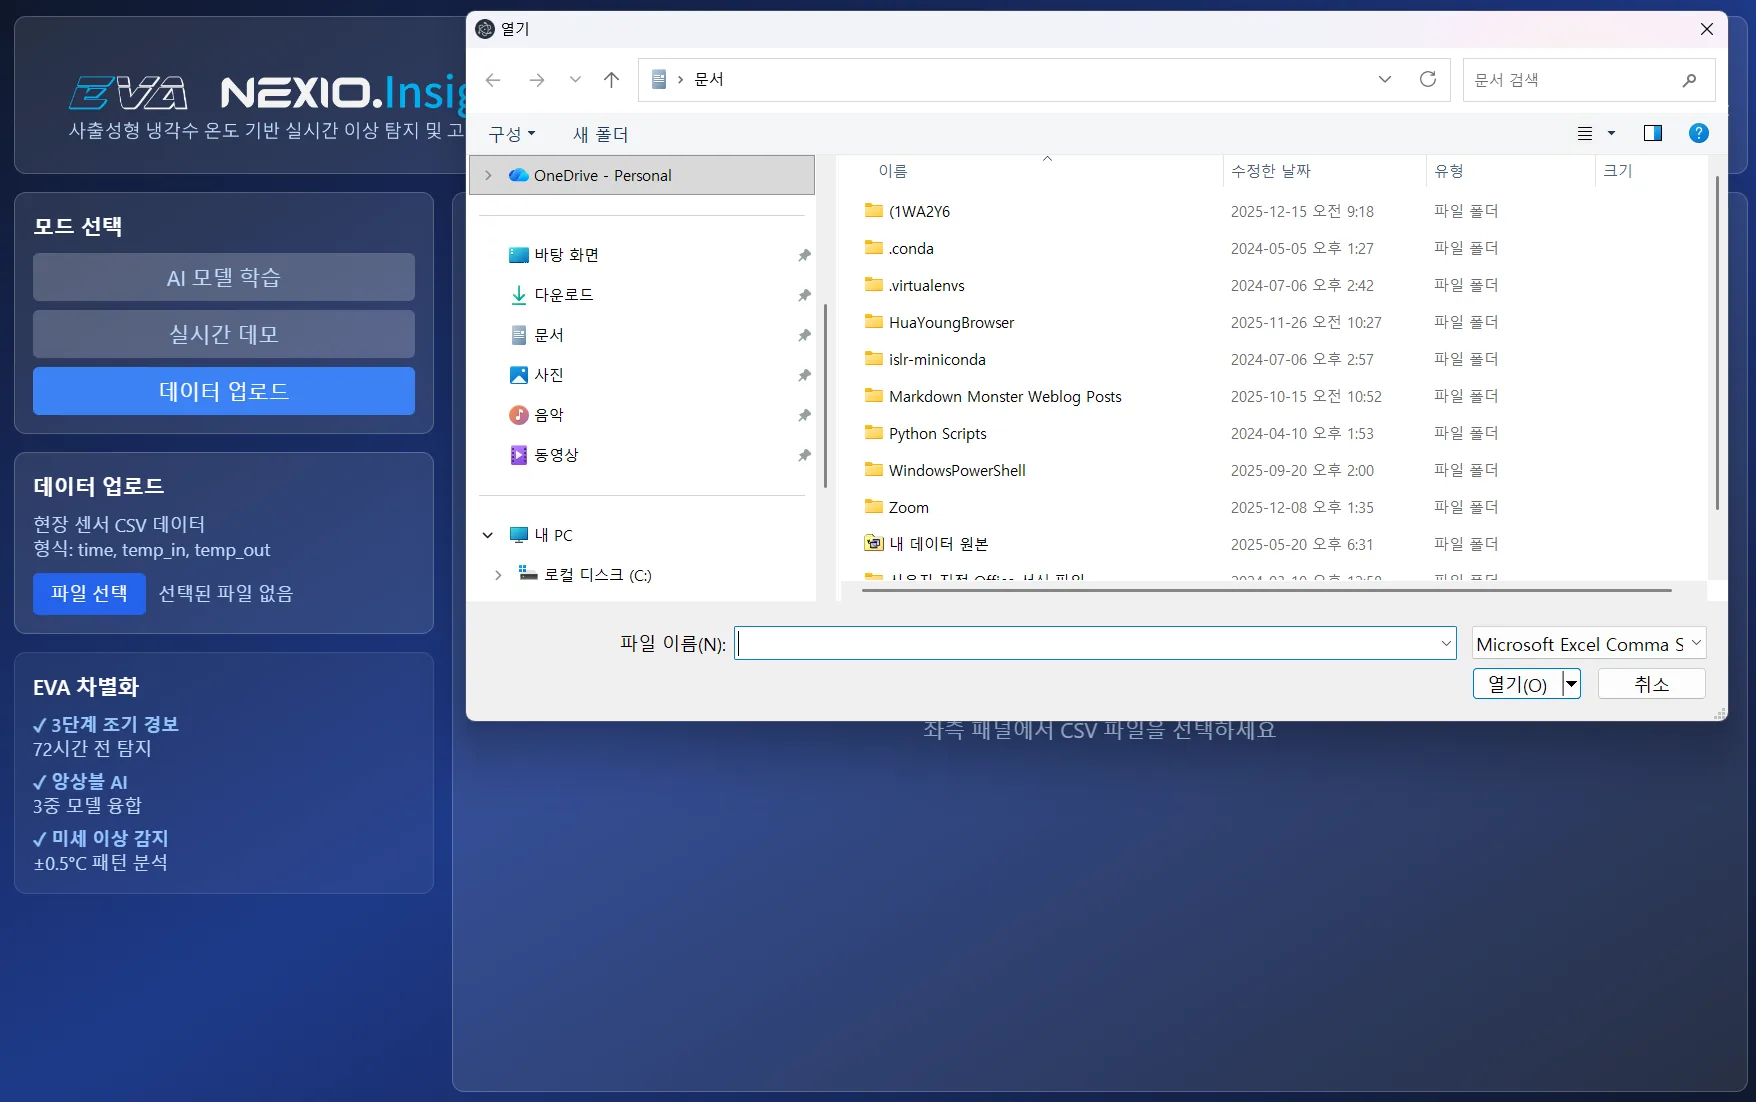This screenshot has height=1102, width=1756.
Task: Change the file view layout
Action: 1585,133
